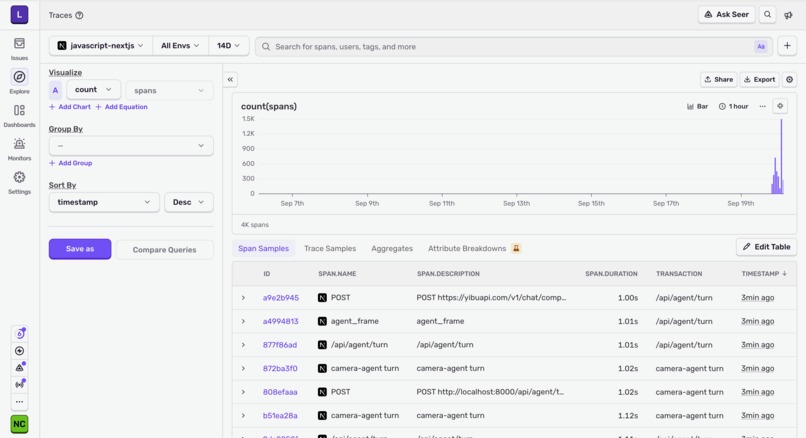Click Add Chart link
Screen dimensions: 806x438
[70, 107]
